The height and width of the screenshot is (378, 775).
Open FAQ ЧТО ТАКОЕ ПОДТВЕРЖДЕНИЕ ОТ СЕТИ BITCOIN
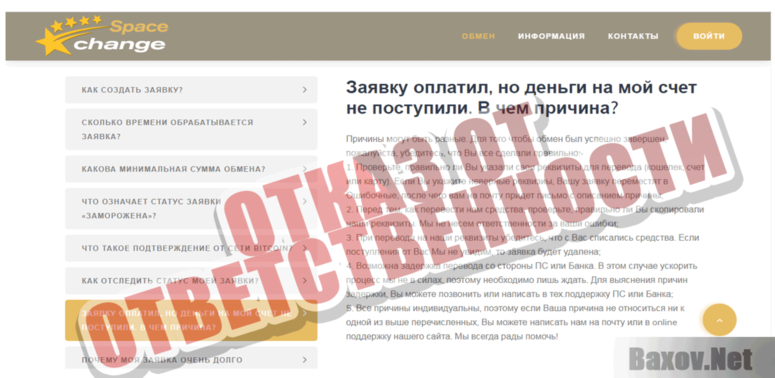tap(191, 248)
